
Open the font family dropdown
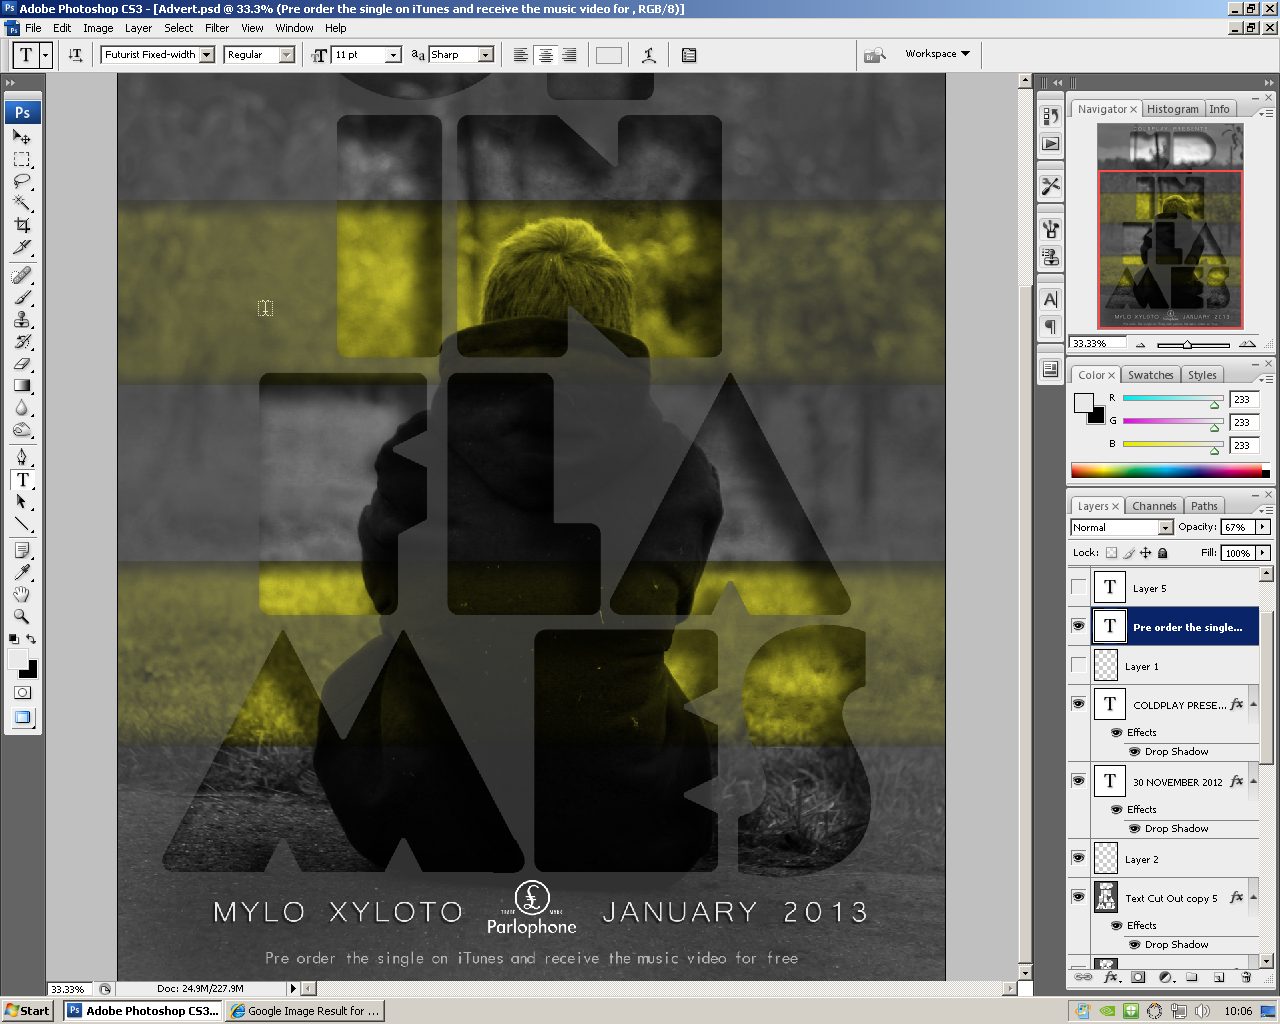(x=206, y=55)
